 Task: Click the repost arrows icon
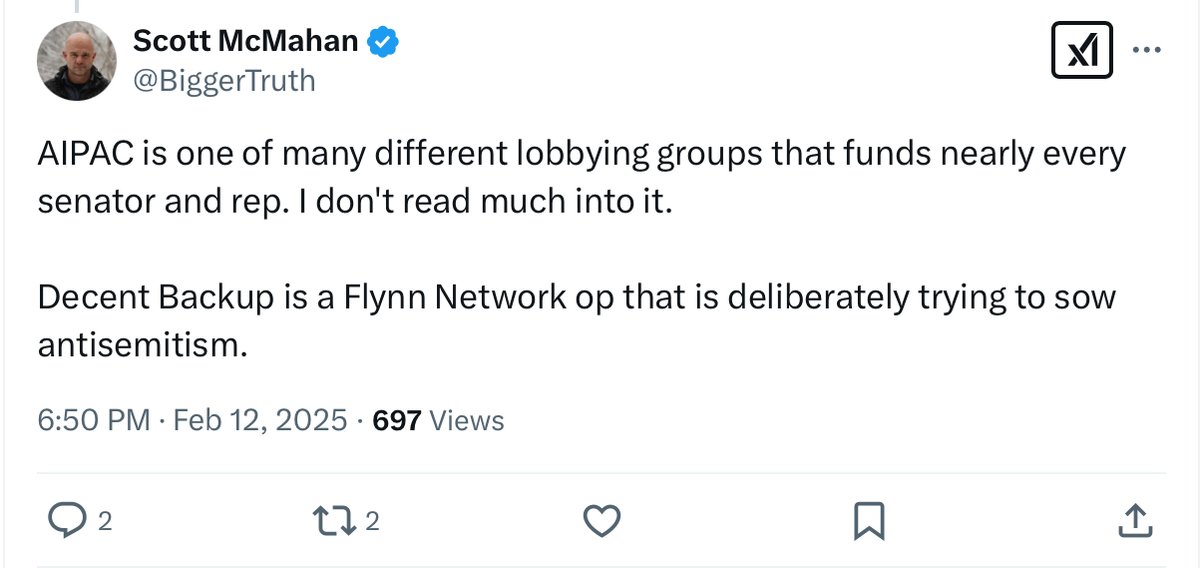coord(332,520)
